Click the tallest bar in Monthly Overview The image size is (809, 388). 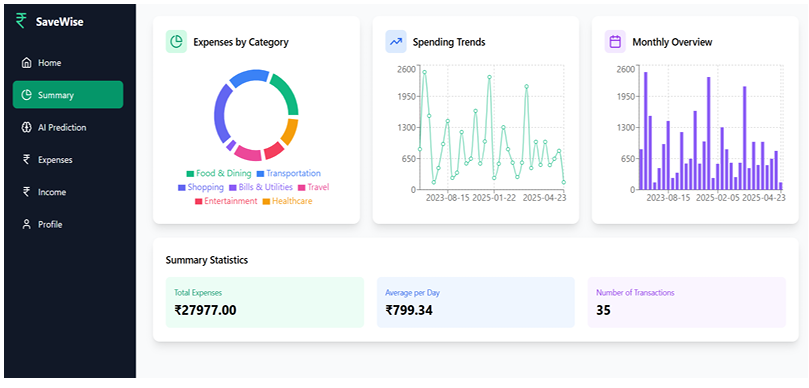(x=645, y=131)
